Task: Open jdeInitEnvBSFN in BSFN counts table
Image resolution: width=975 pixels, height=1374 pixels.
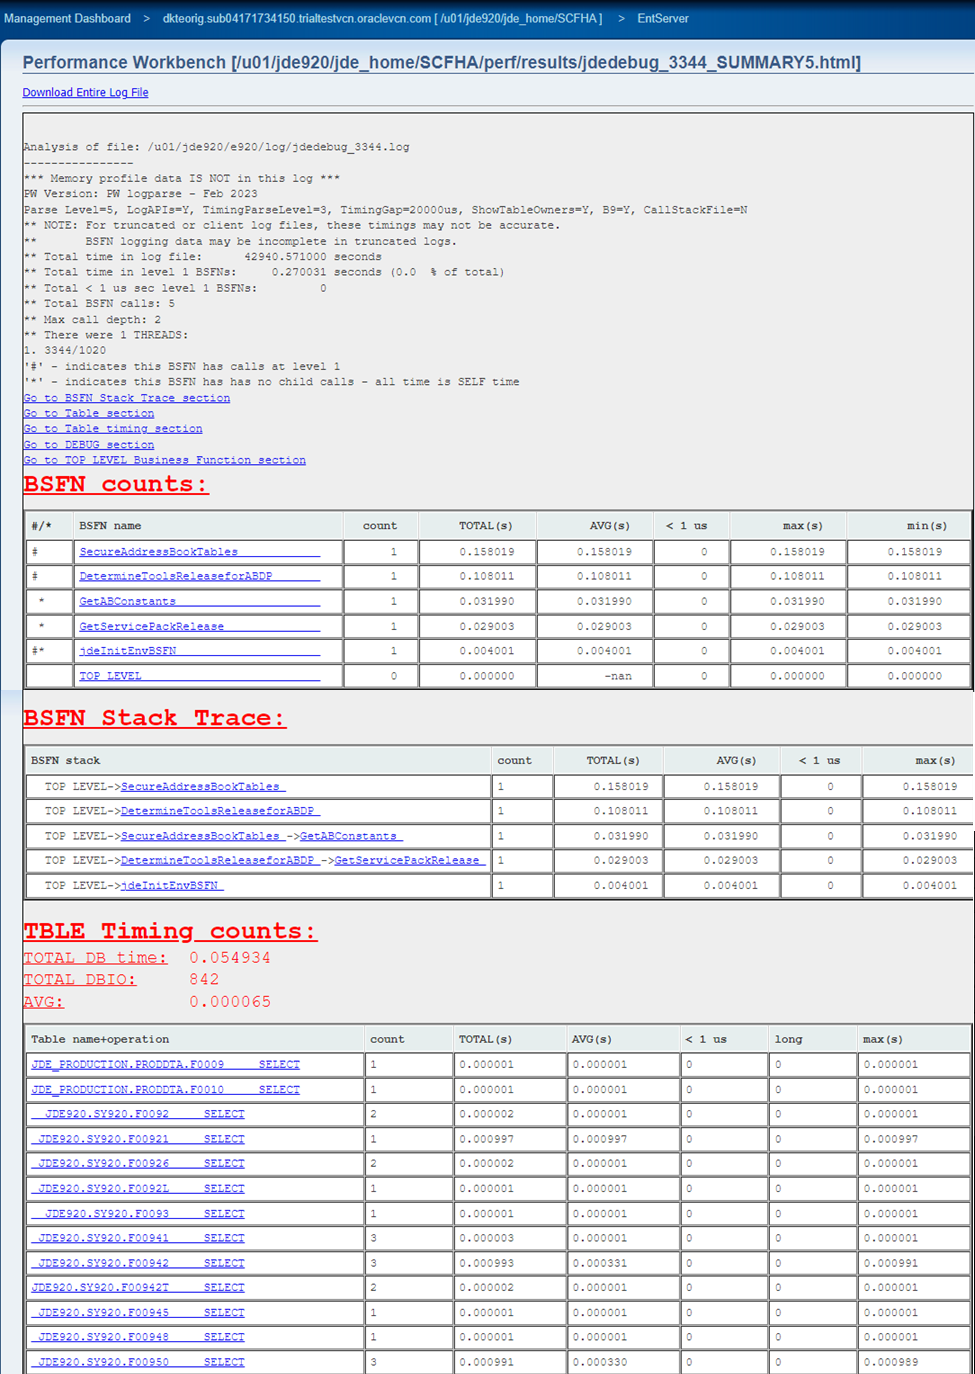Action: pos(200,651)
